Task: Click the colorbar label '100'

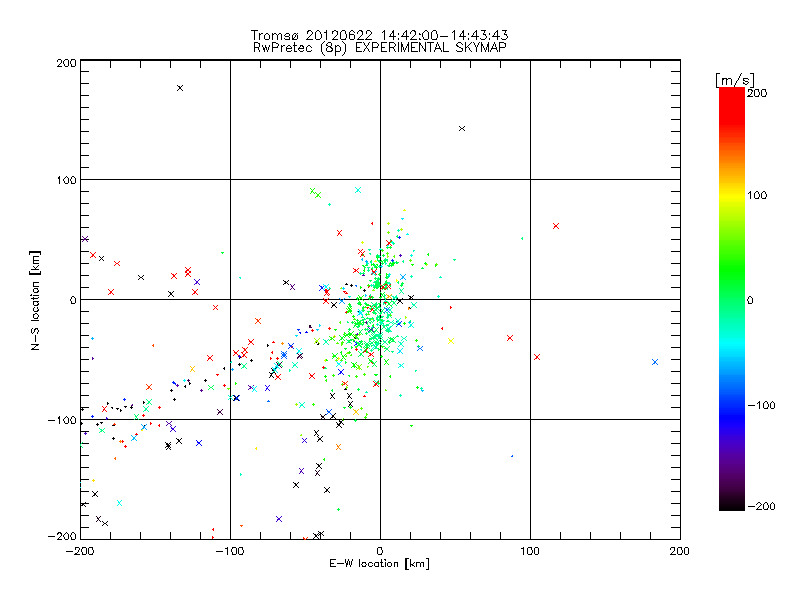Action: (x=757, y=195)
